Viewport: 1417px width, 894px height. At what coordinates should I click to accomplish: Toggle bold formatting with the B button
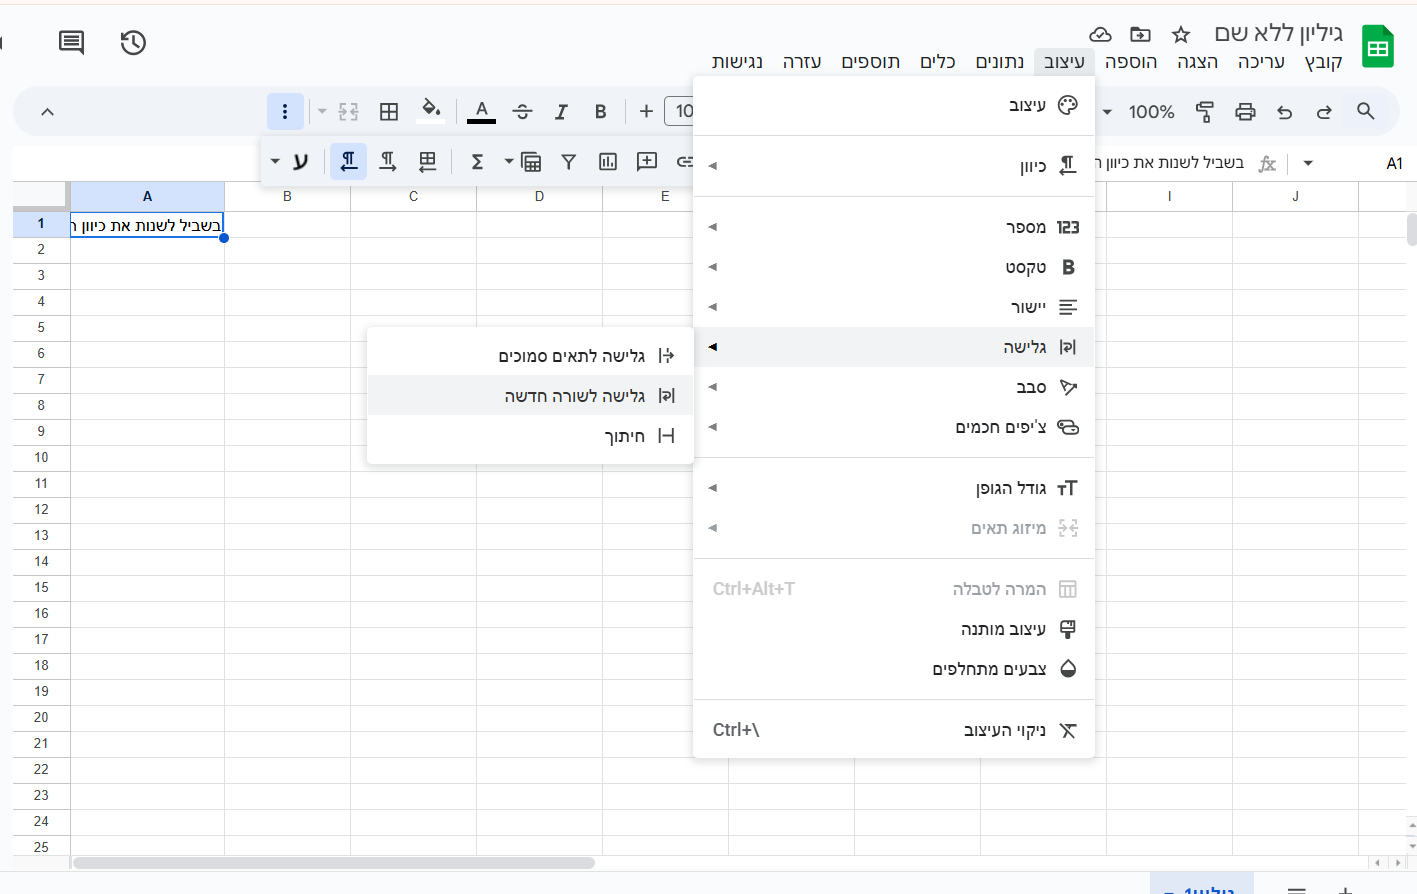[x=600, y=112]
